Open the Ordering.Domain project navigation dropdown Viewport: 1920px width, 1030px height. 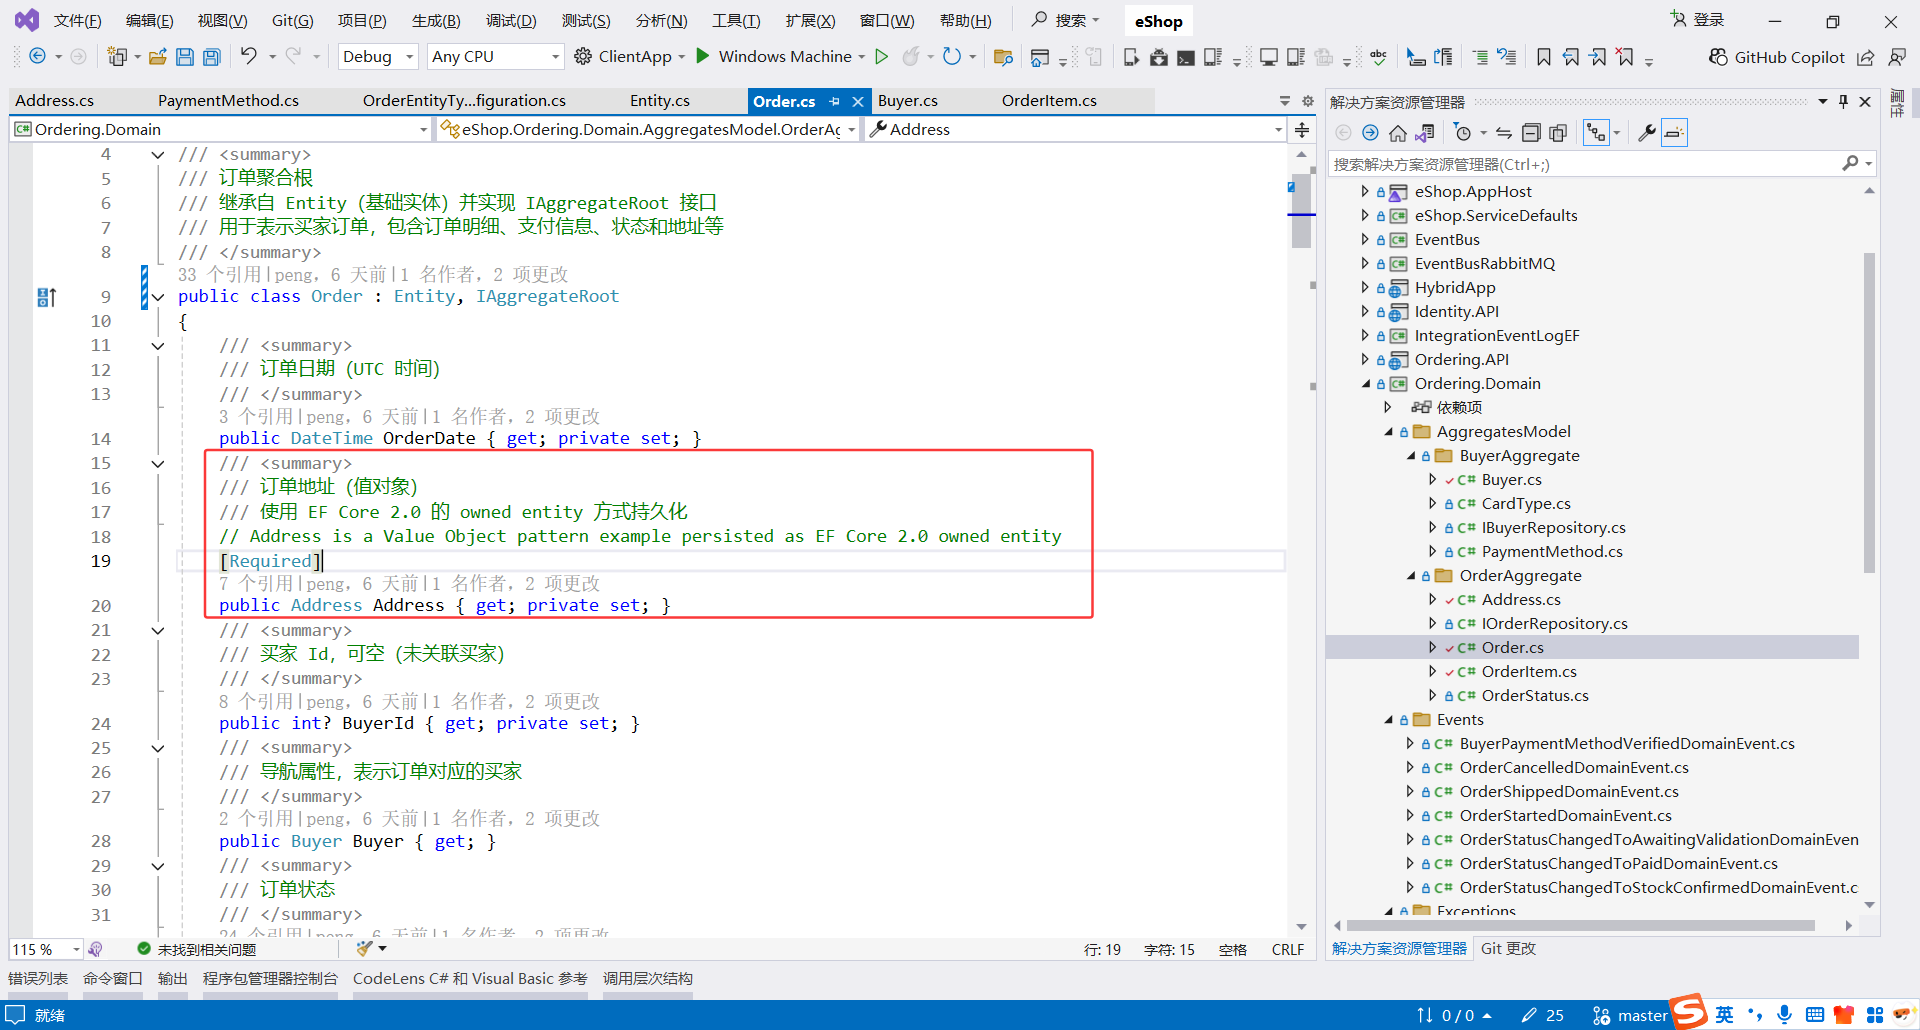(221, 130)
